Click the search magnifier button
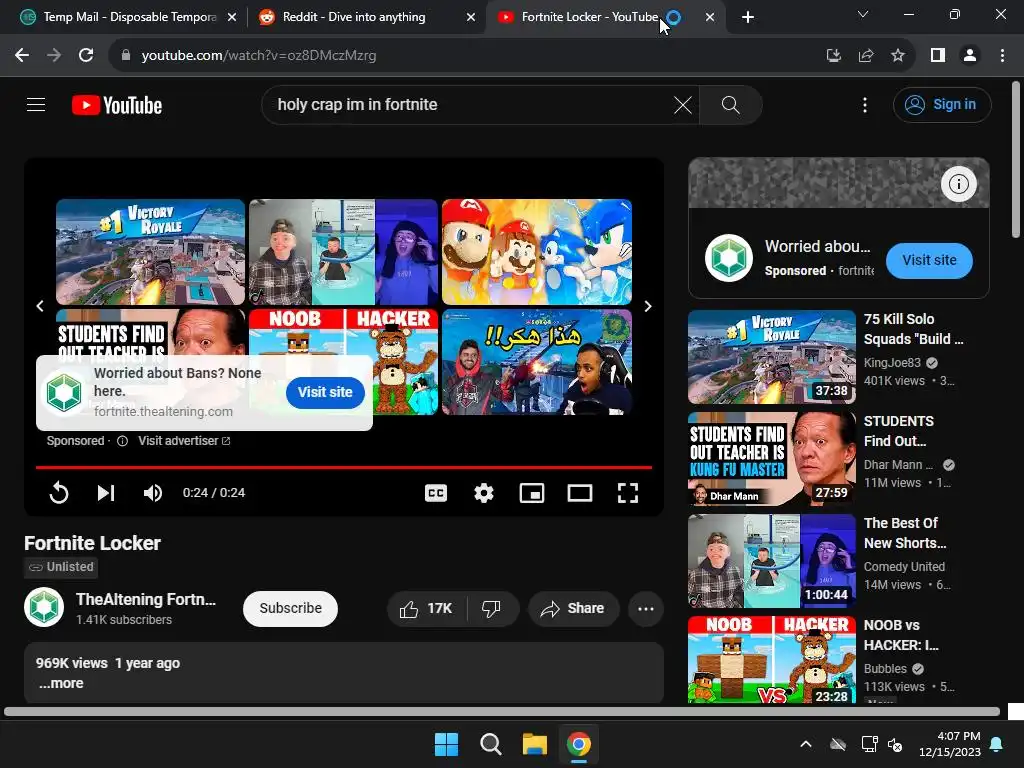Viewport: 1024px width, 768px height. [730, 104]
